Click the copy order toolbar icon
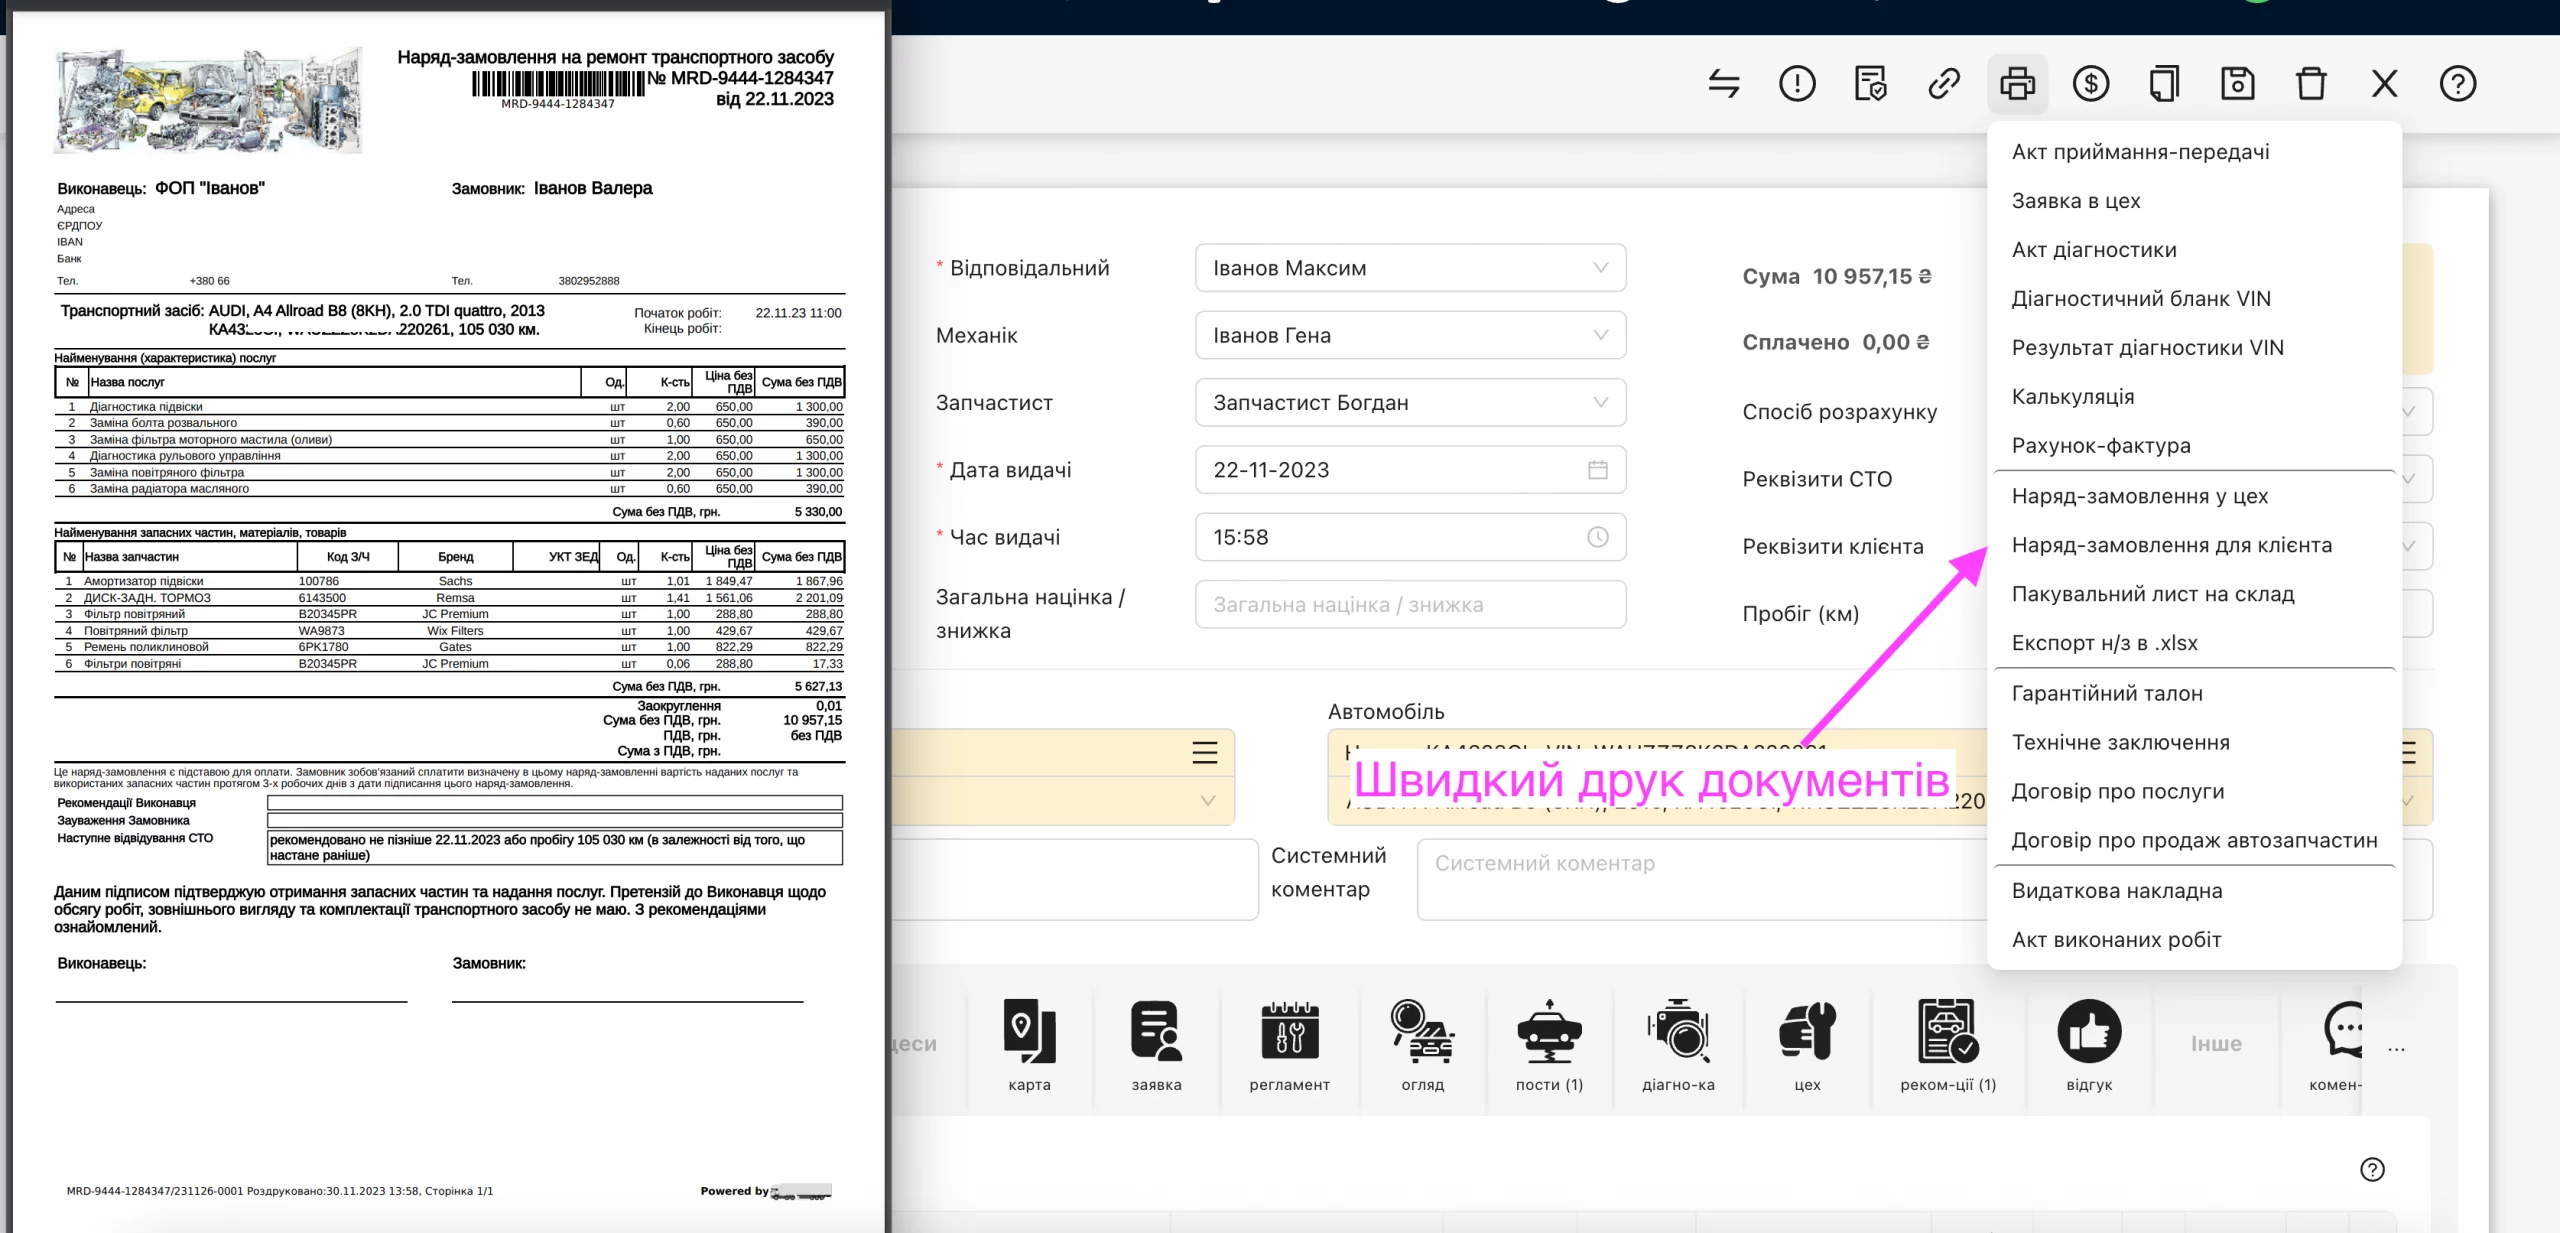This screenshot has width=2560, height=1233. [2164, 83]
